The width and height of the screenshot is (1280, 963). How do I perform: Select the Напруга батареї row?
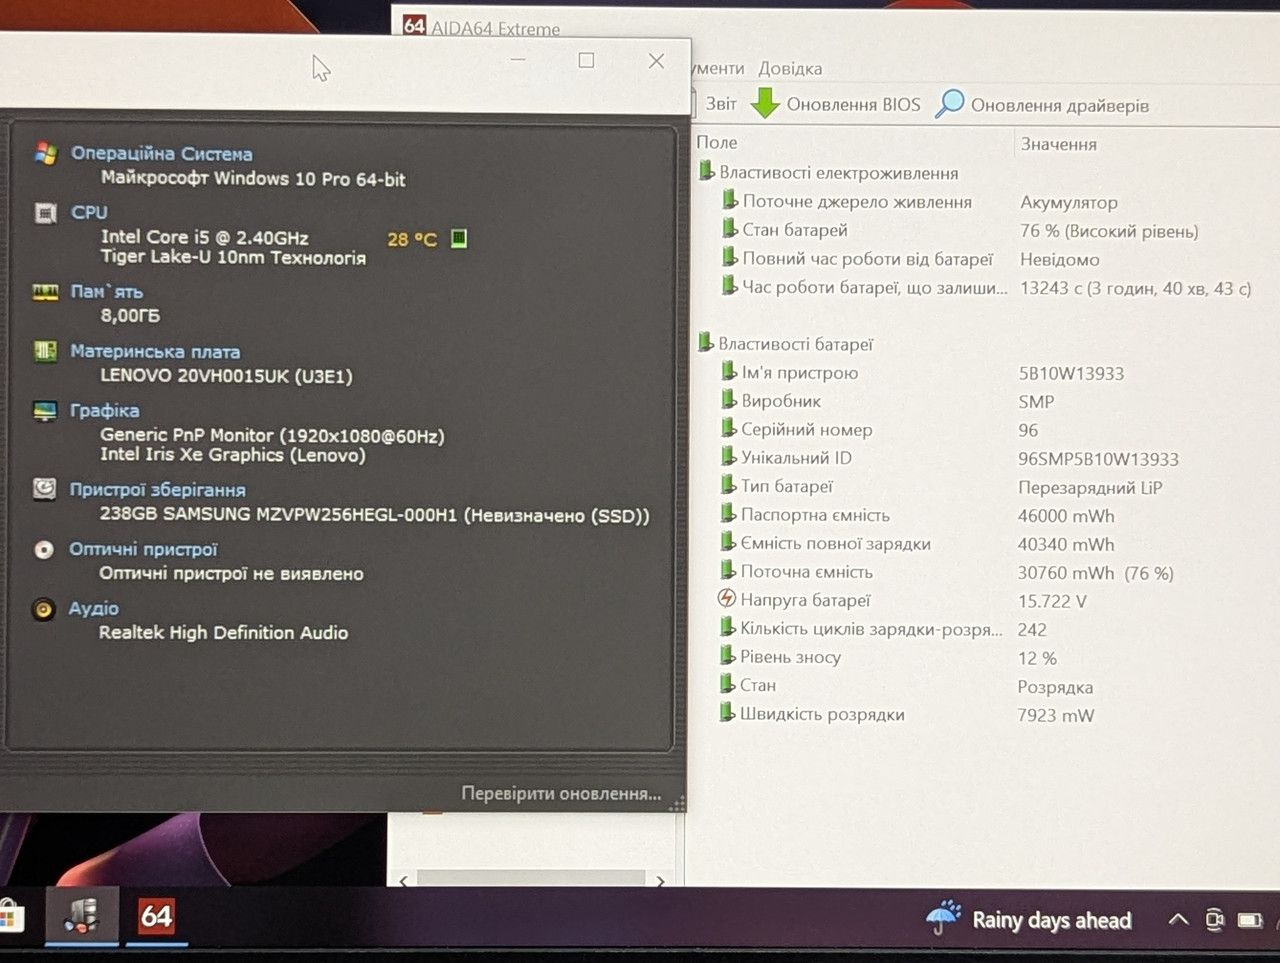point(985,600)
